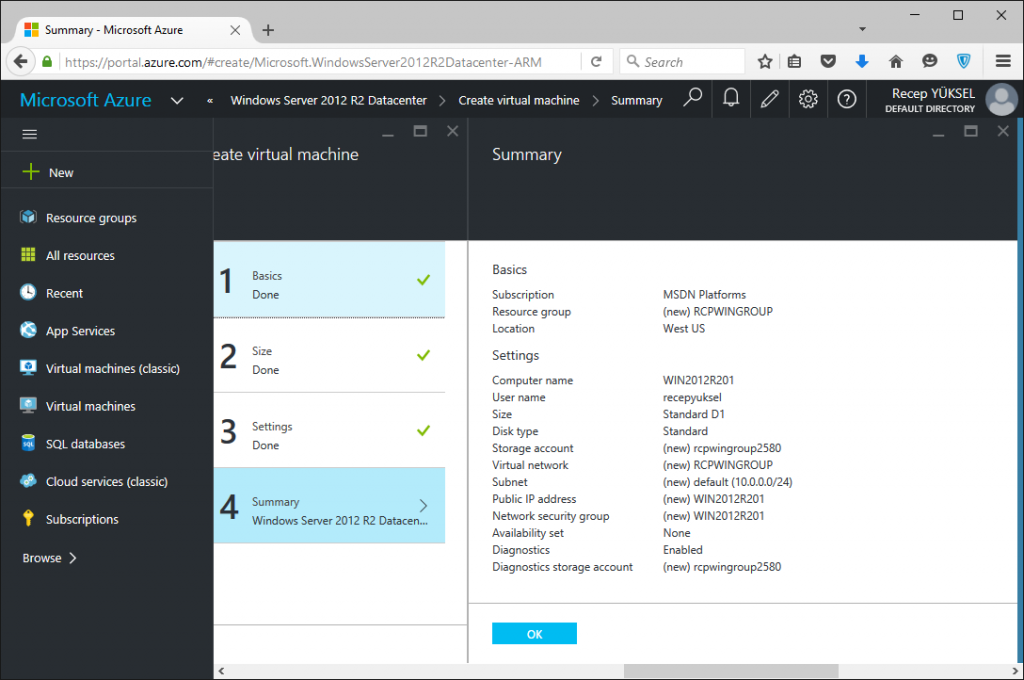The height and width of the screenshot is (680, 1024).
Task: Click the pencil edit dashboard icon
Action: [x=769, y=99]
